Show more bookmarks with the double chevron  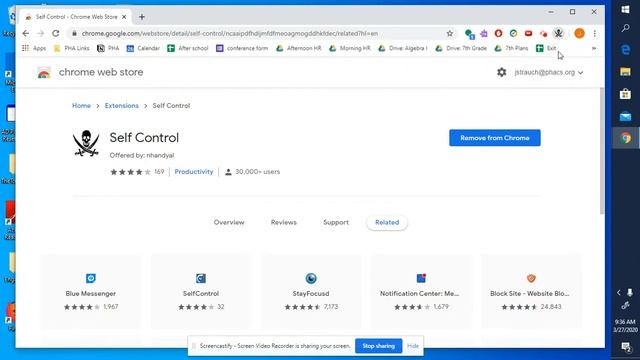tap(594, 48)
